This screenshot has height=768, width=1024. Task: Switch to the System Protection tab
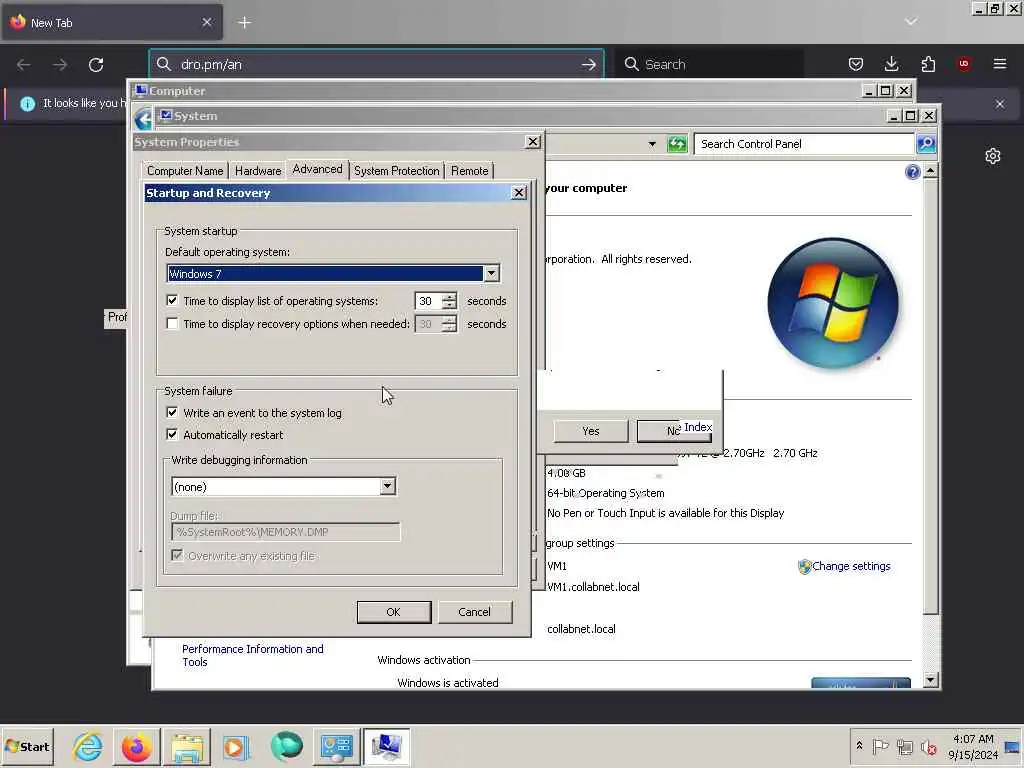(396, 170)
